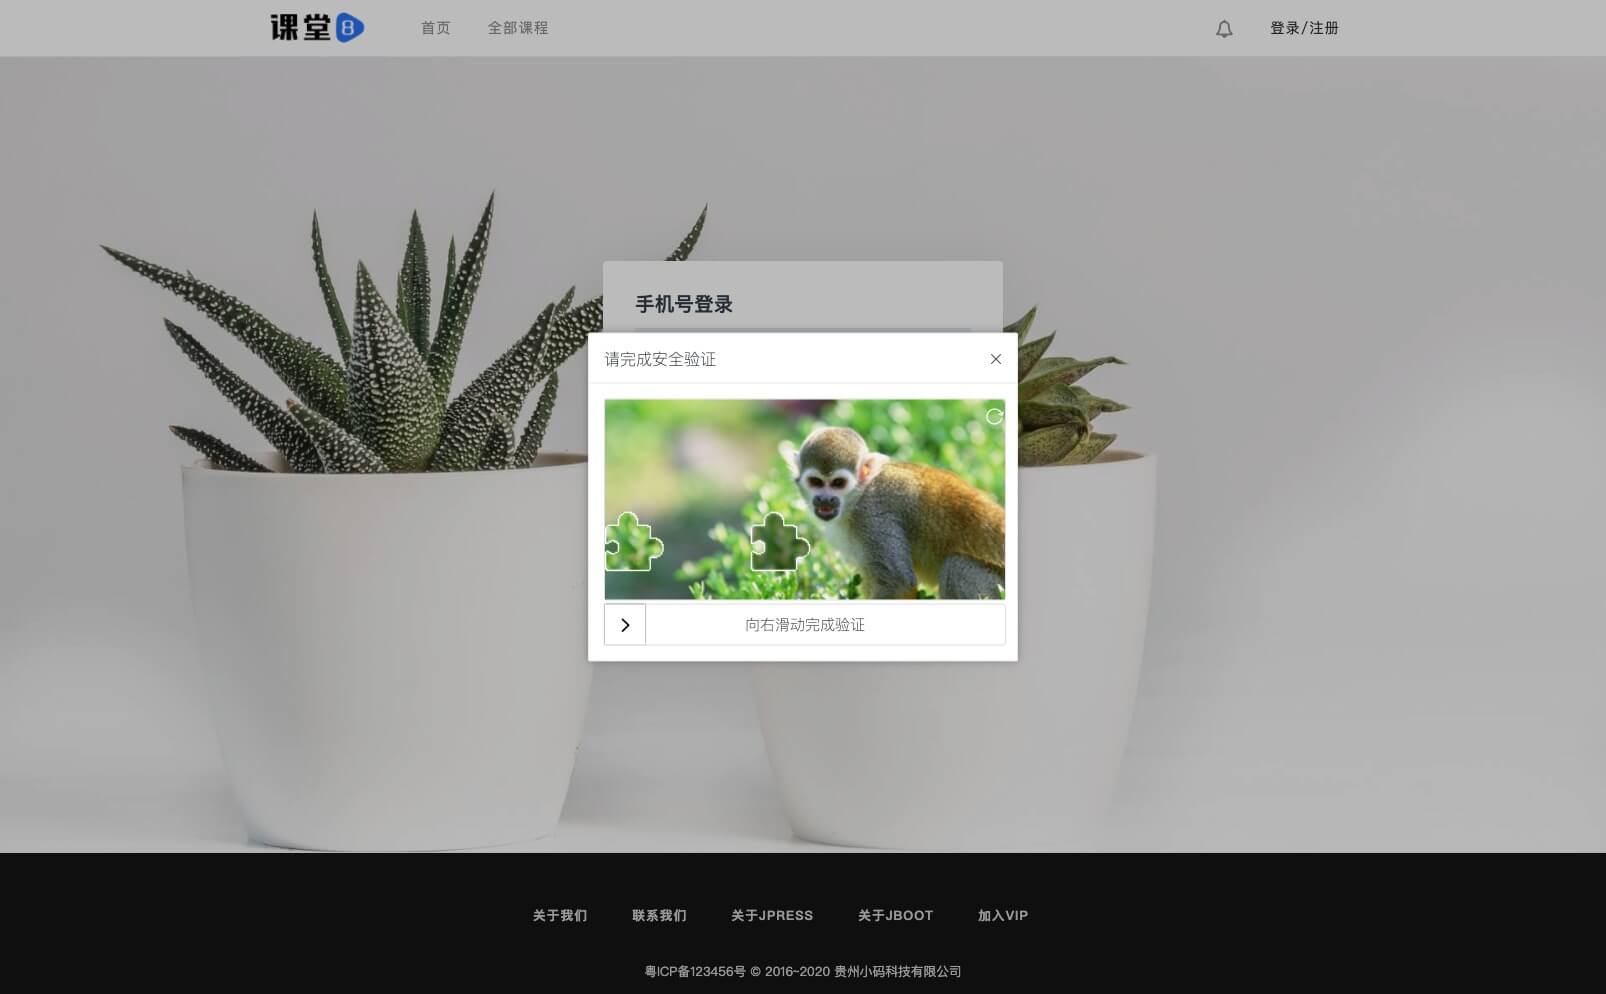Viewport: 1606px width, 994px height.
Task: Open the 加入VIP footer link
Action: click(x=1003, y=915)
